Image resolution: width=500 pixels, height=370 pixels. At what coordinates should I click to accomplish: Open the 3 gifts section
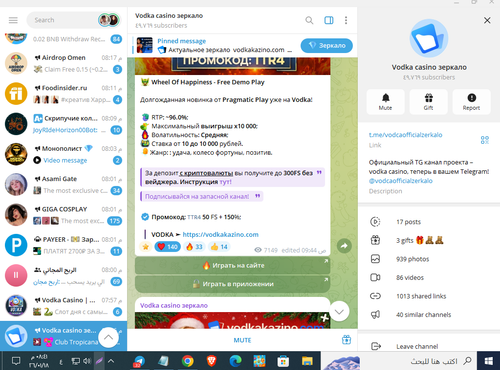tap(429, 240)
